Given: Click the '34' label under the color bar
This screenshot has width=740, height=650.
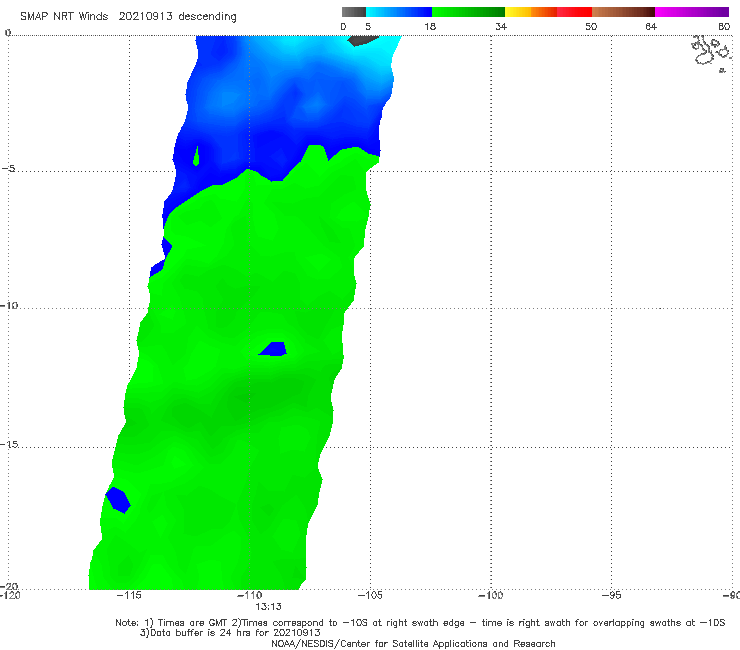Looking at the screenshot, I should click(x=501, y=26).
